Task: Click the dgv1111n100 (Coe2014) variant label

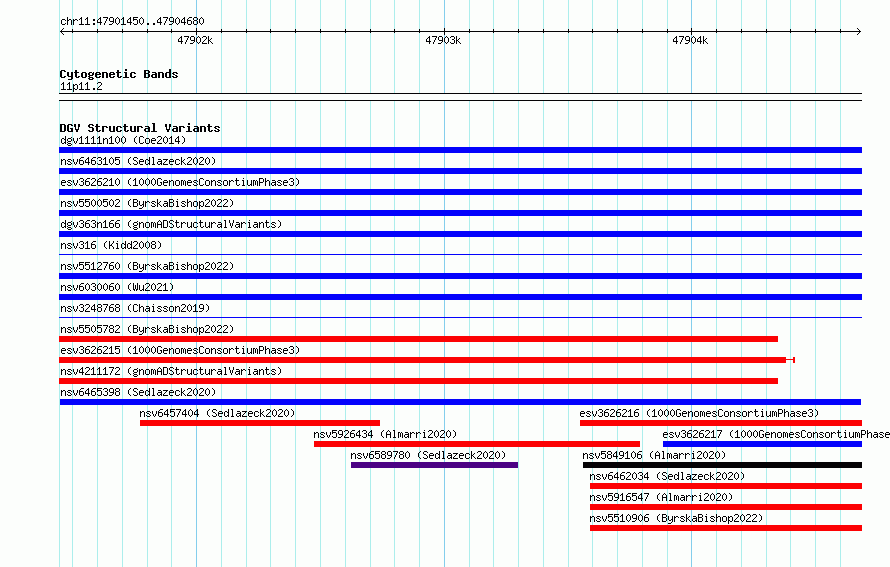Action: pyautogui.click(x=123, y=140)
